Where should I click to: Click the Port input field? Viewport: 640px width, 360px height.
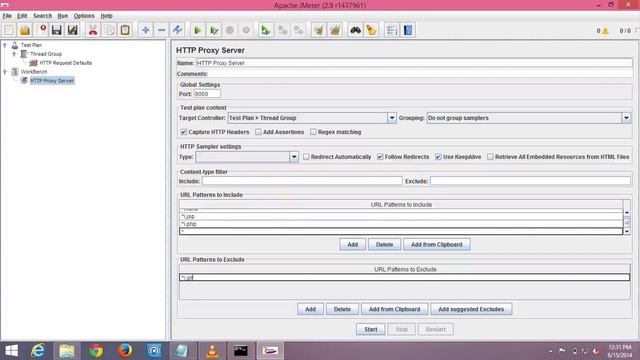[x=207, y=94]
